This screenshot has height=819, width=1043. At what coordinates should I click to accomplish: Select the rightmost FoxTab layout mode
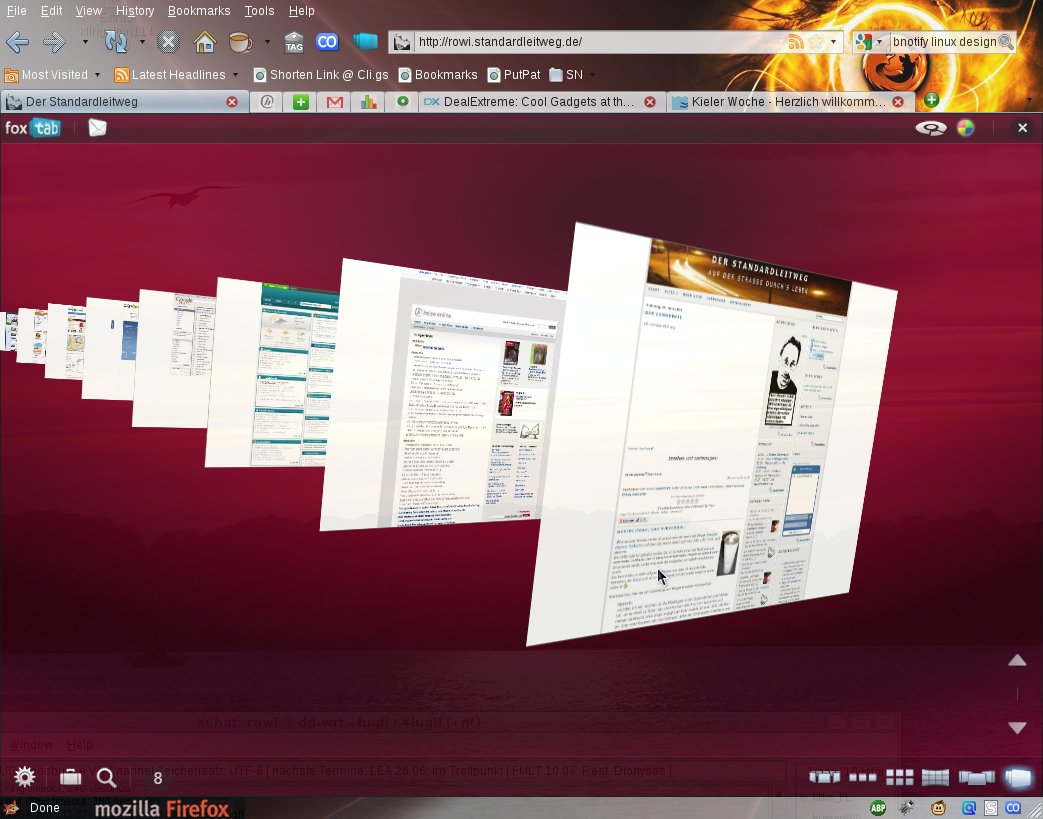pyautogui.click(x=1017, y=777)
